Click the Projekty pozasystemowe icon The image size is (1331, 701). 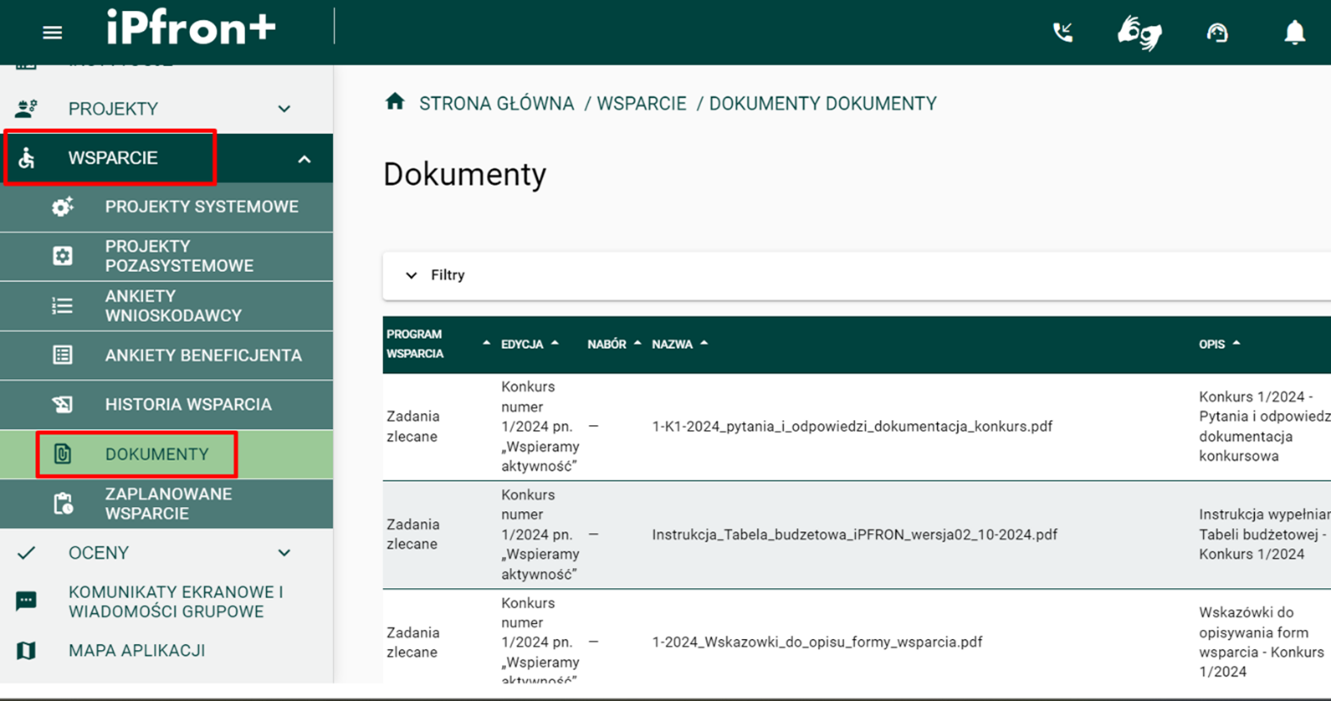tap(62, 256)
